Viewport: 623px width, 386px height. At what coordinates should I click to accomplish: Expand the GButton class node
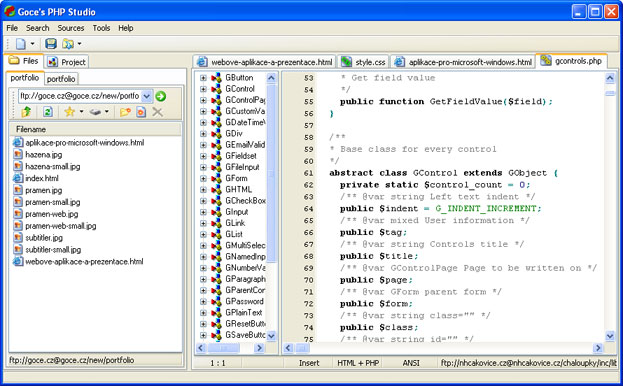coord(203,78)
